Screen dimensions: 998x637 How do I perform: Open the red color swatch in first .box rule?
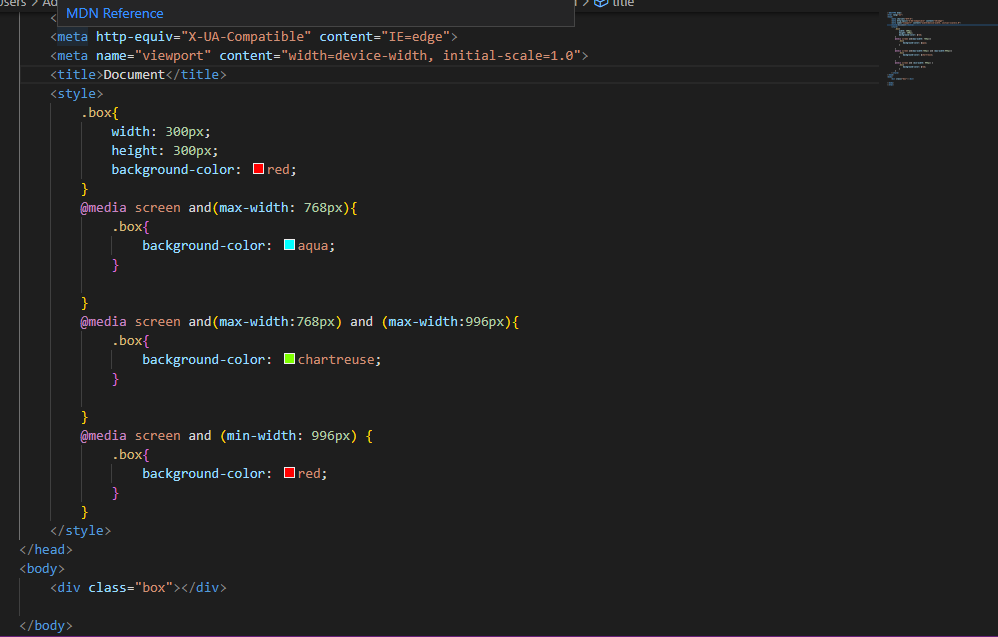(x=258, y=169)
